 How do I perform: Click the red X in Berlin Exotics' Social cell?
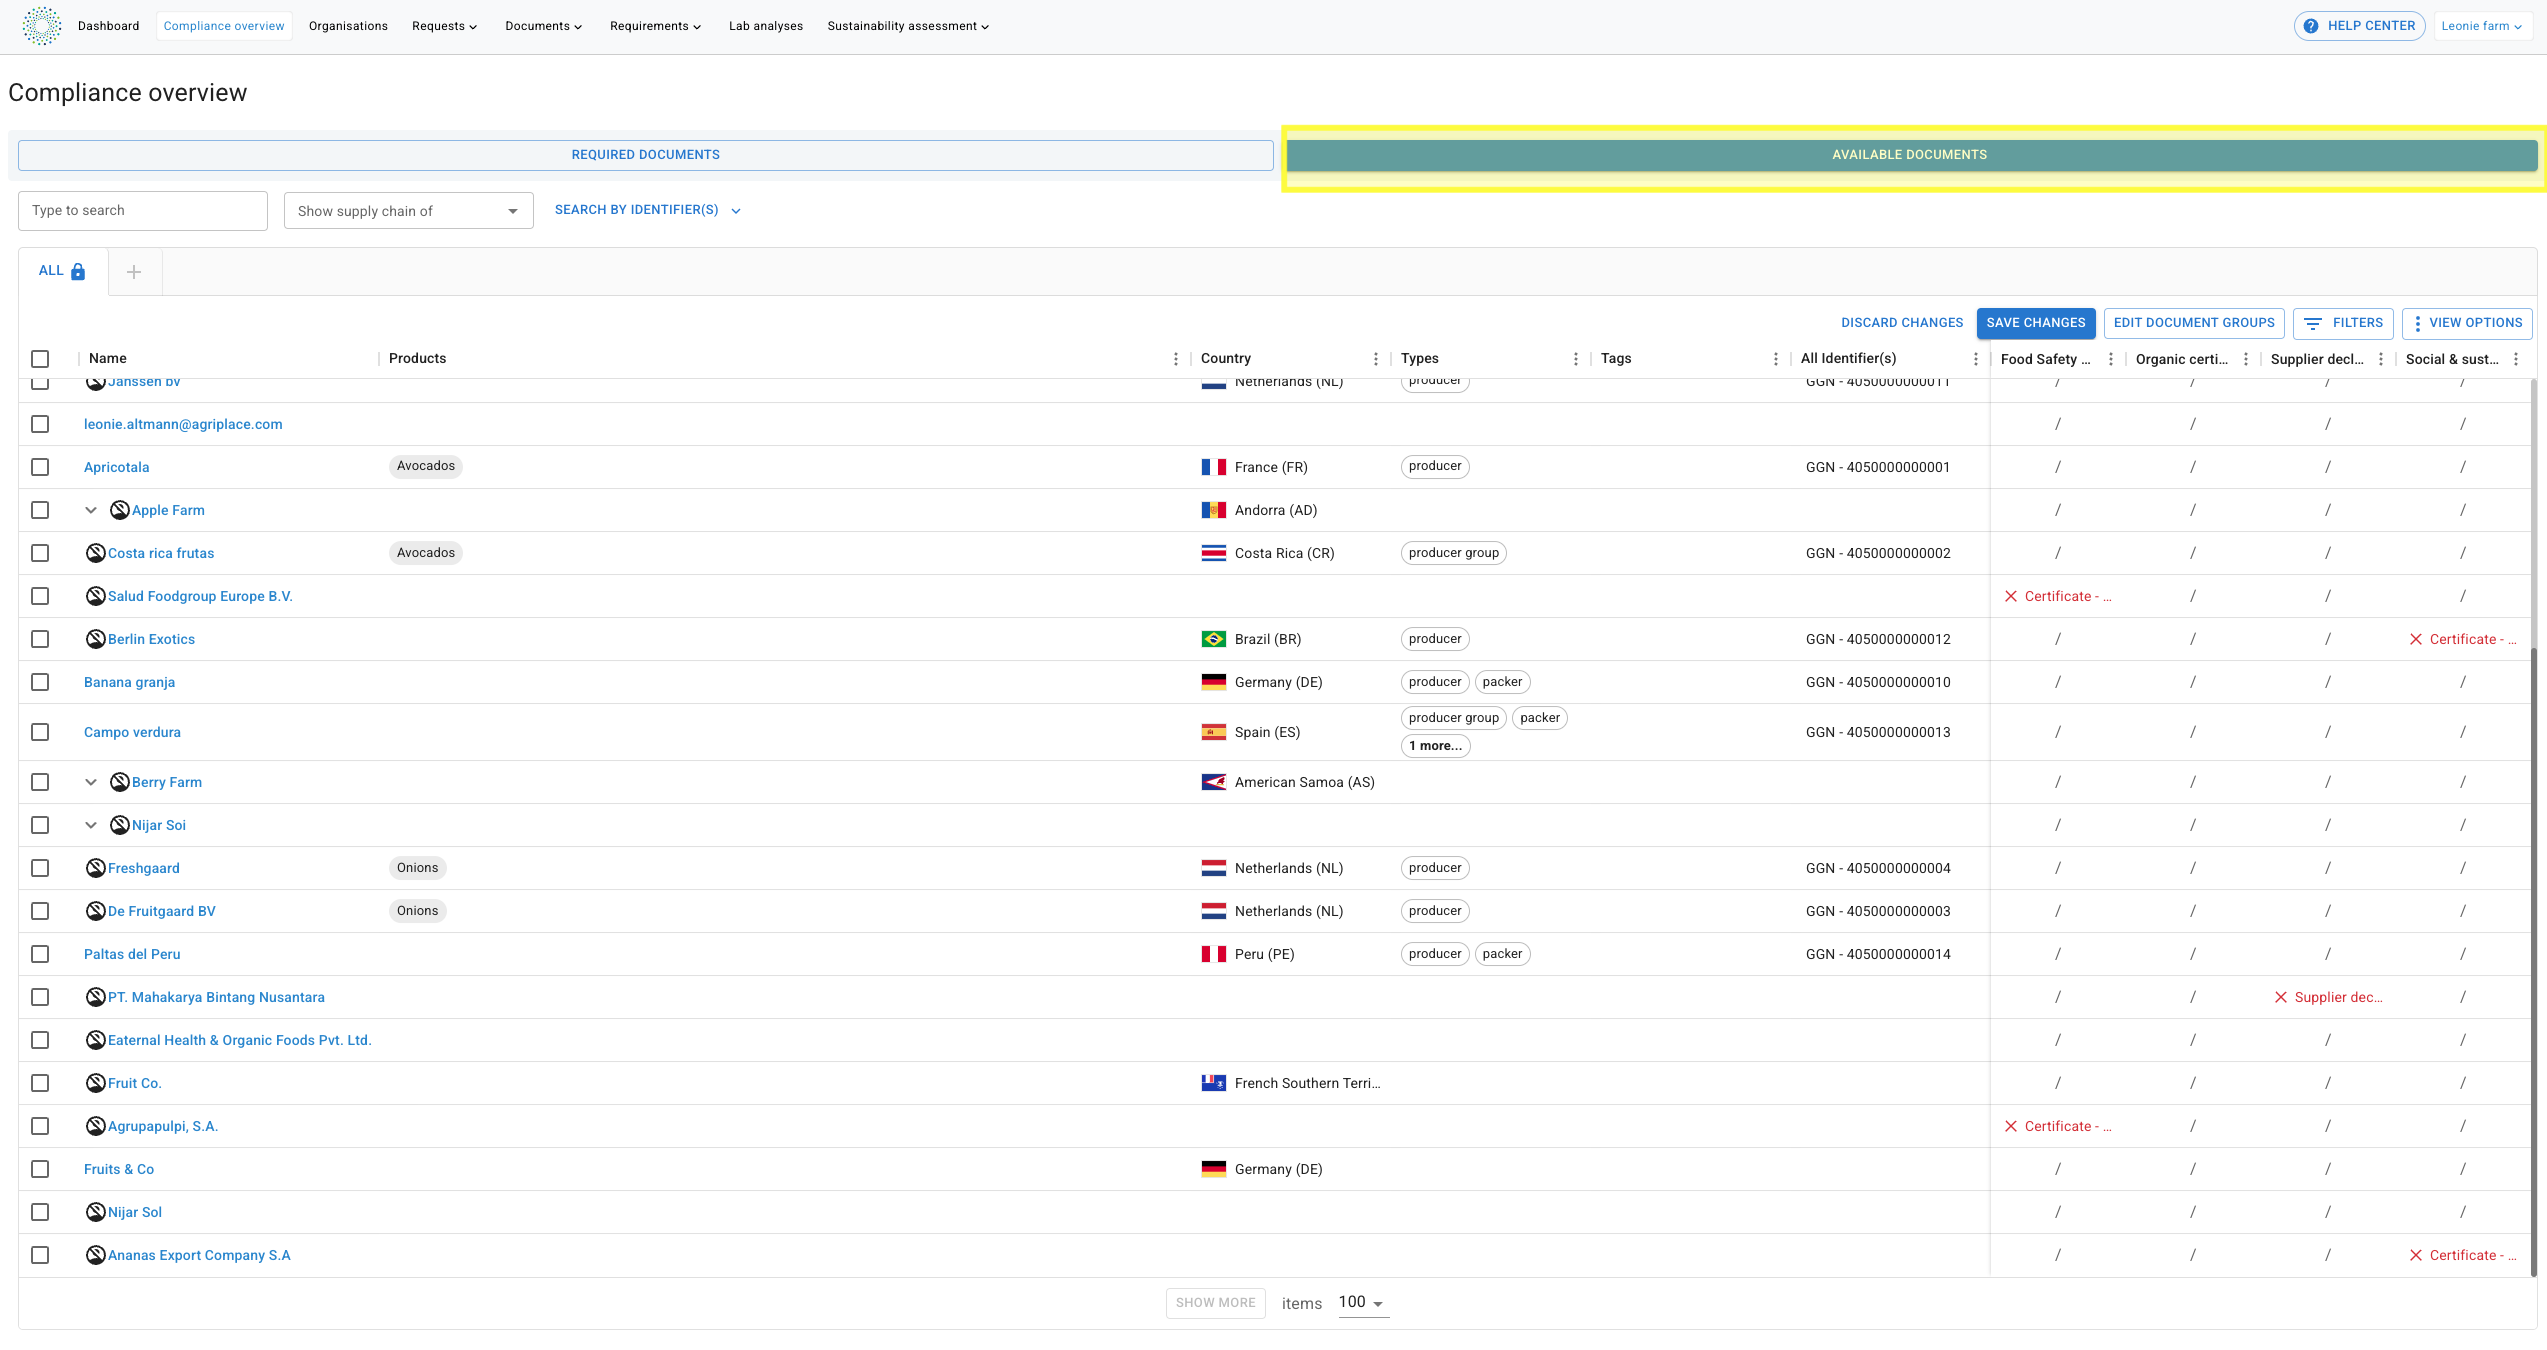2416,639
